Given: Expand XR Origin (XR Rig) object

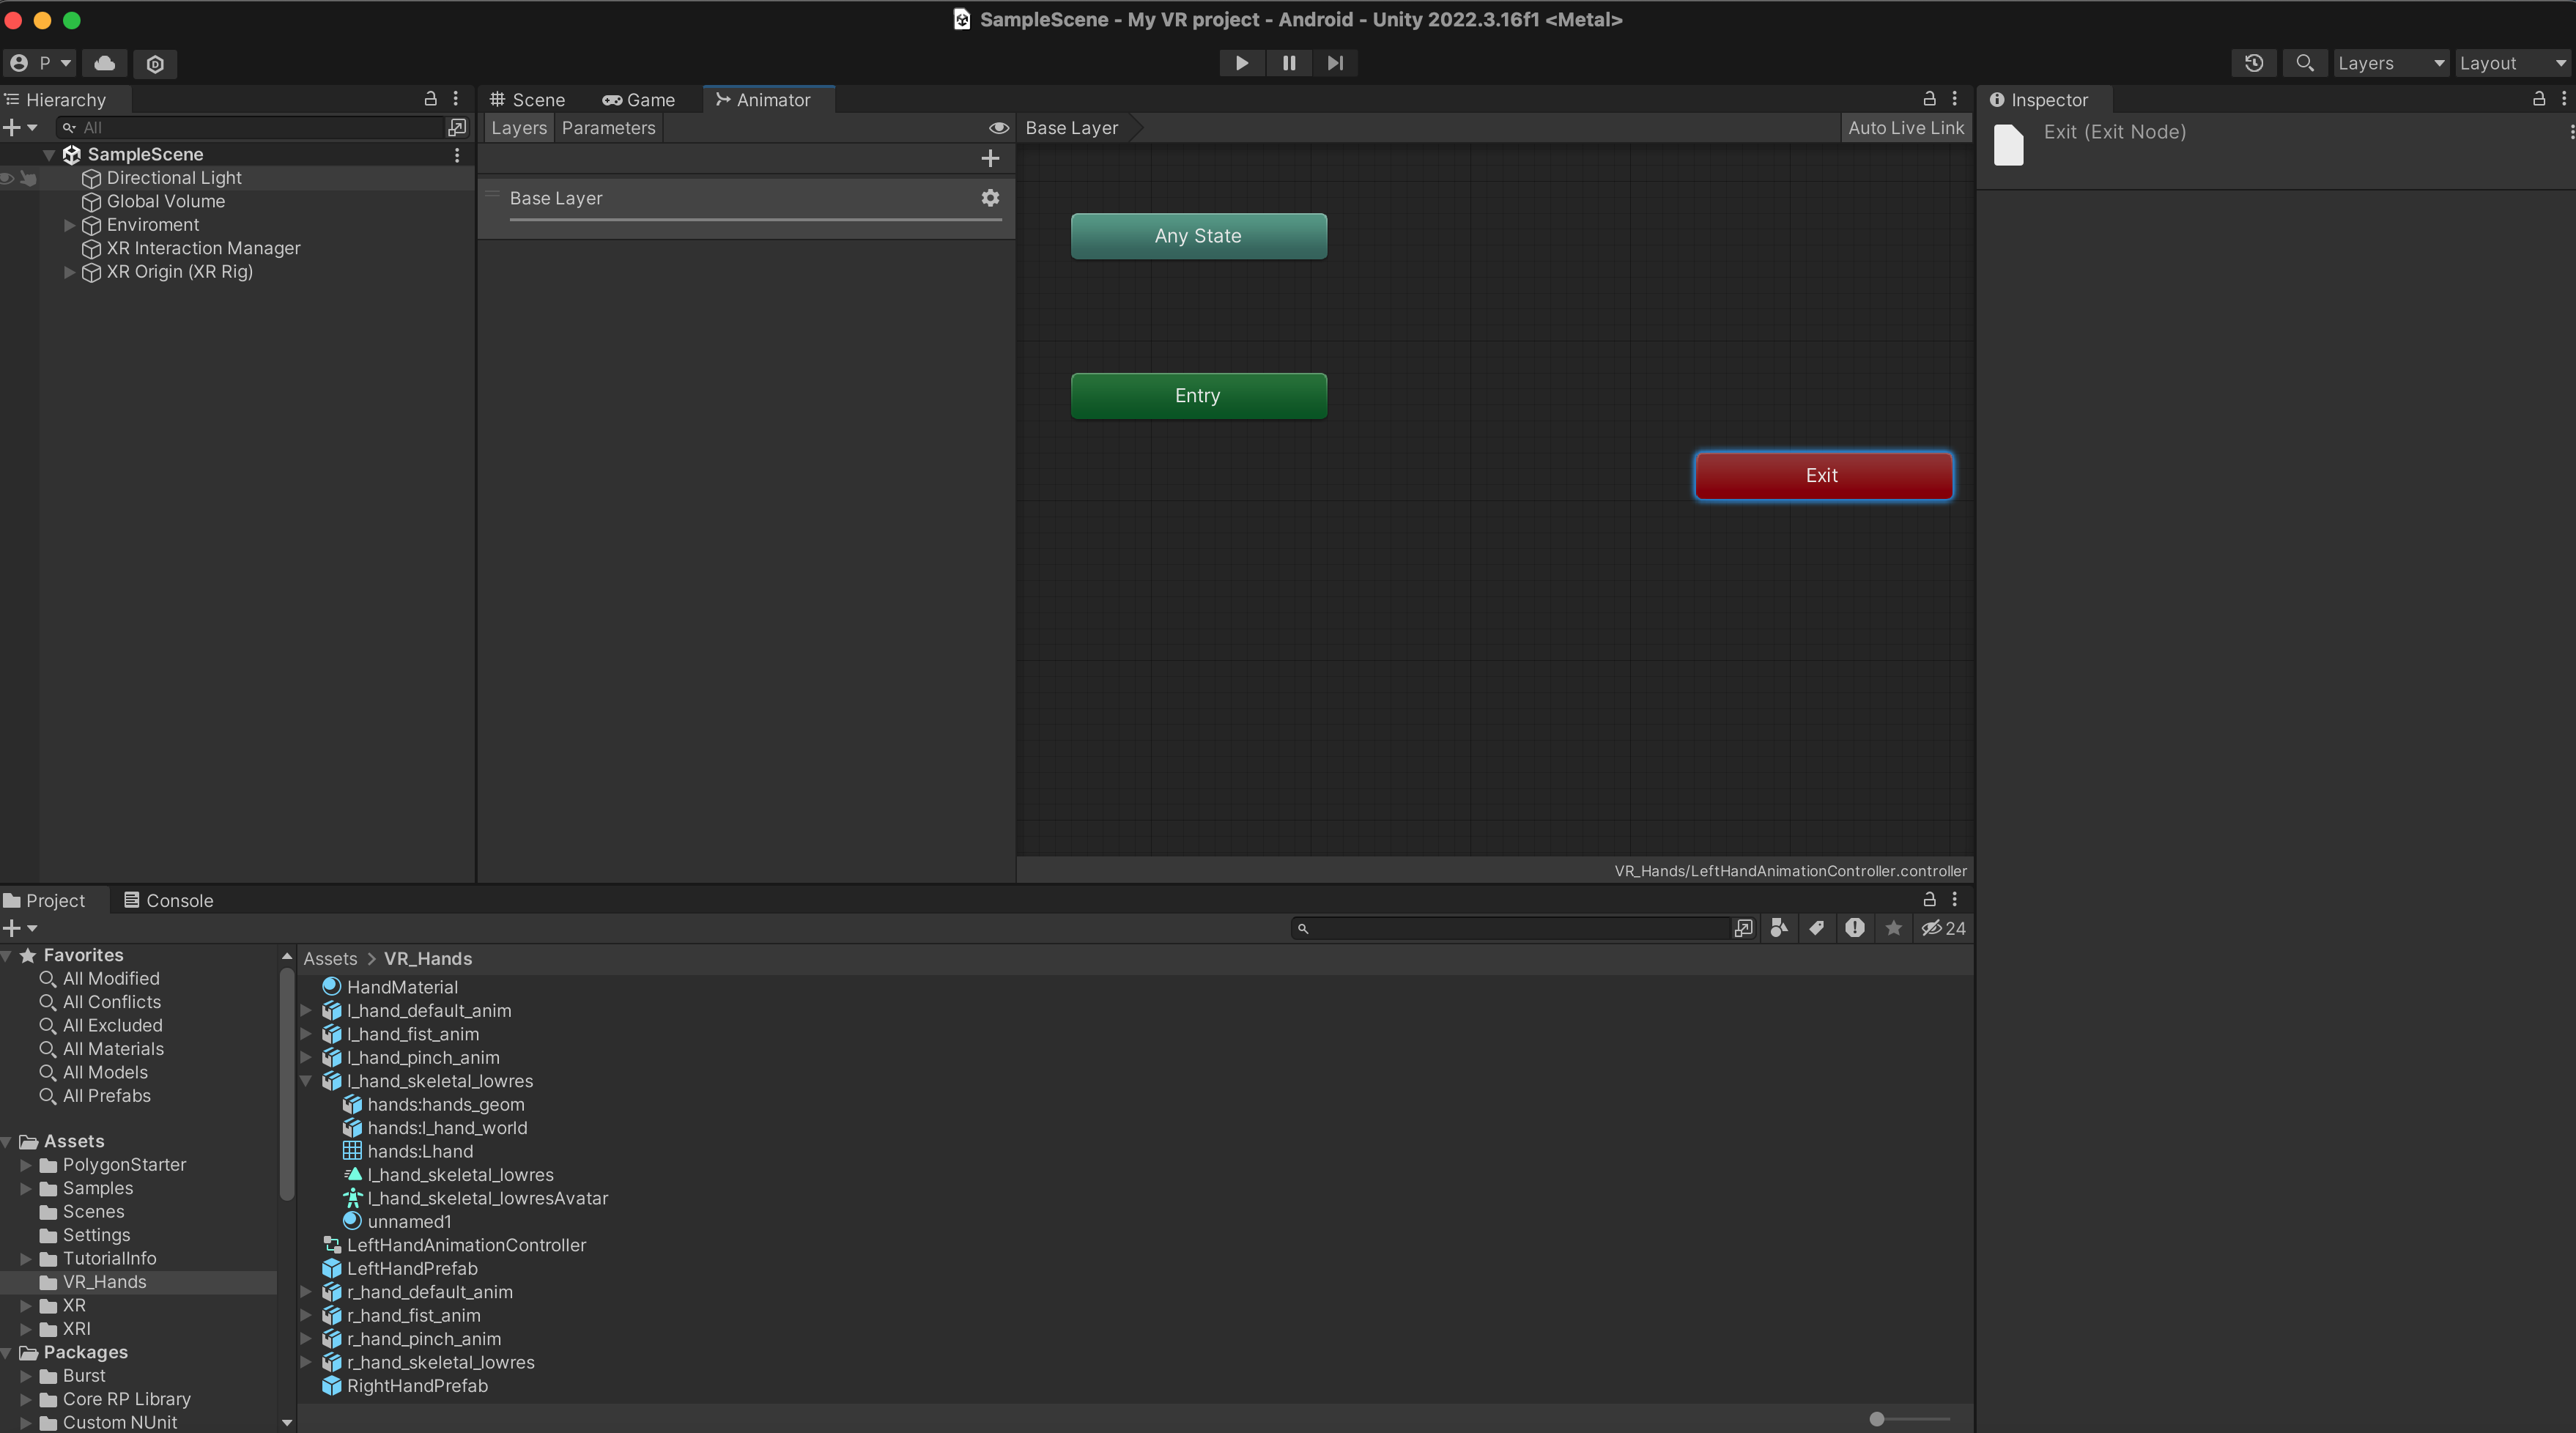Looking at the screenshot, I should point(69,272).
